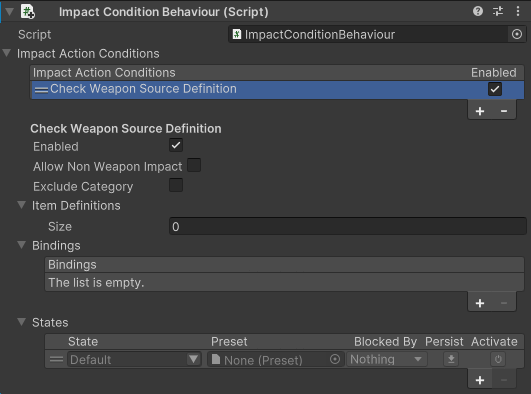Enable Allow Non Weapon Impact
The width and height of the screenshot is (531, 394).
pos(194,165)
